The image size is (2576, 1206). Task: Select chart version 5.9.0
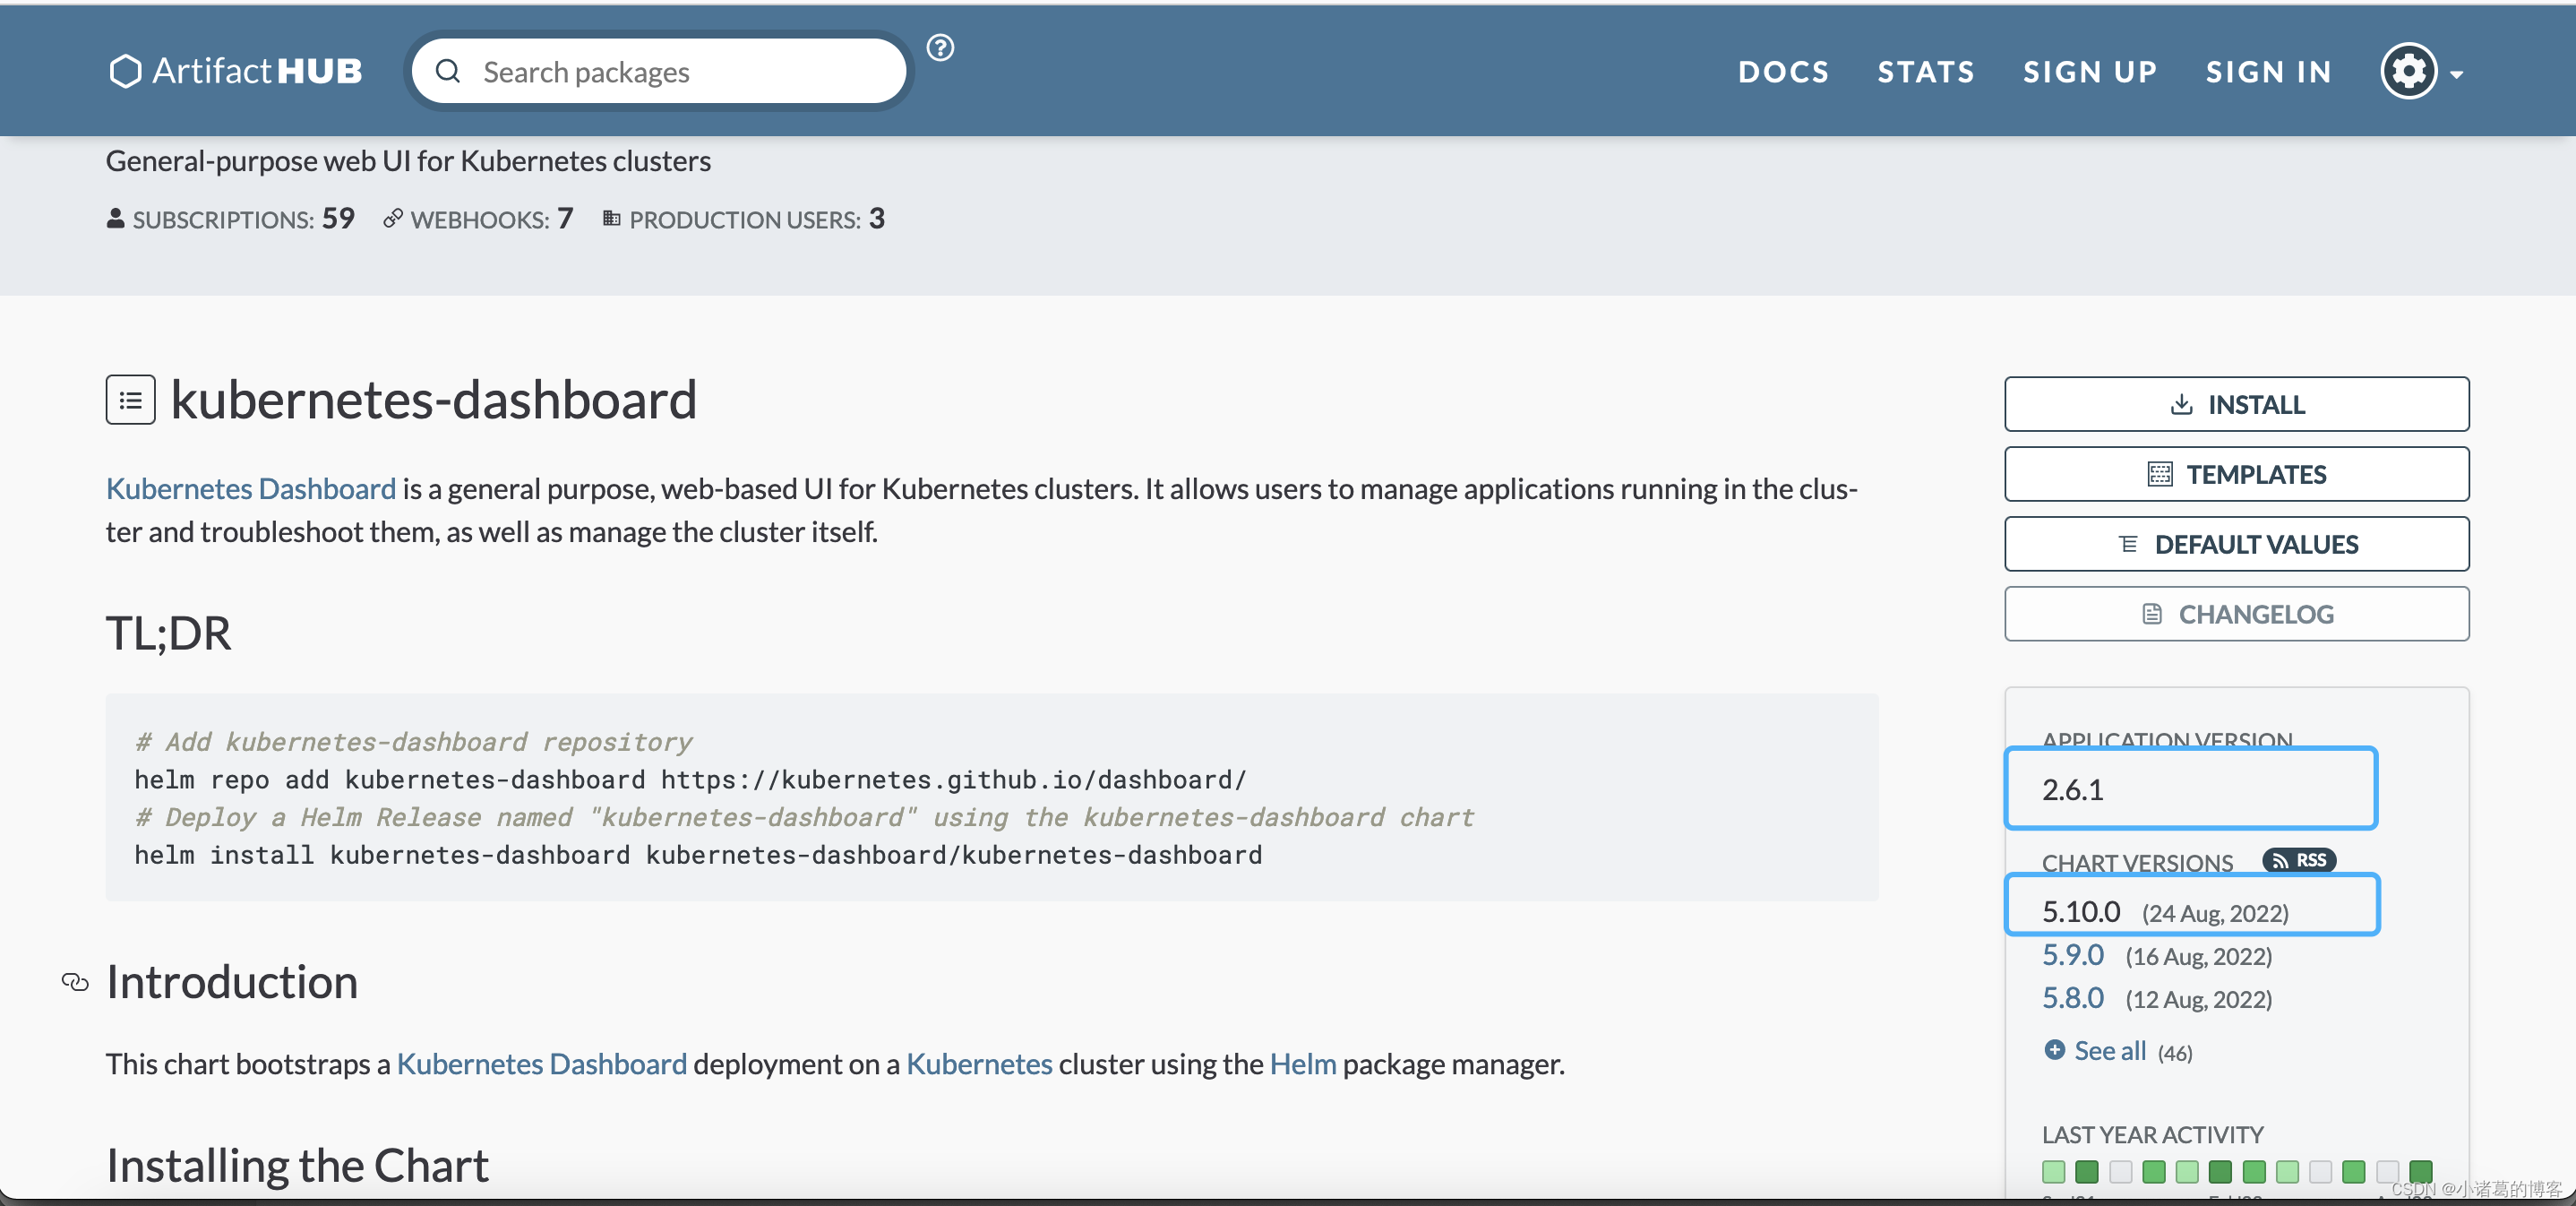(x=2072, y=955)
